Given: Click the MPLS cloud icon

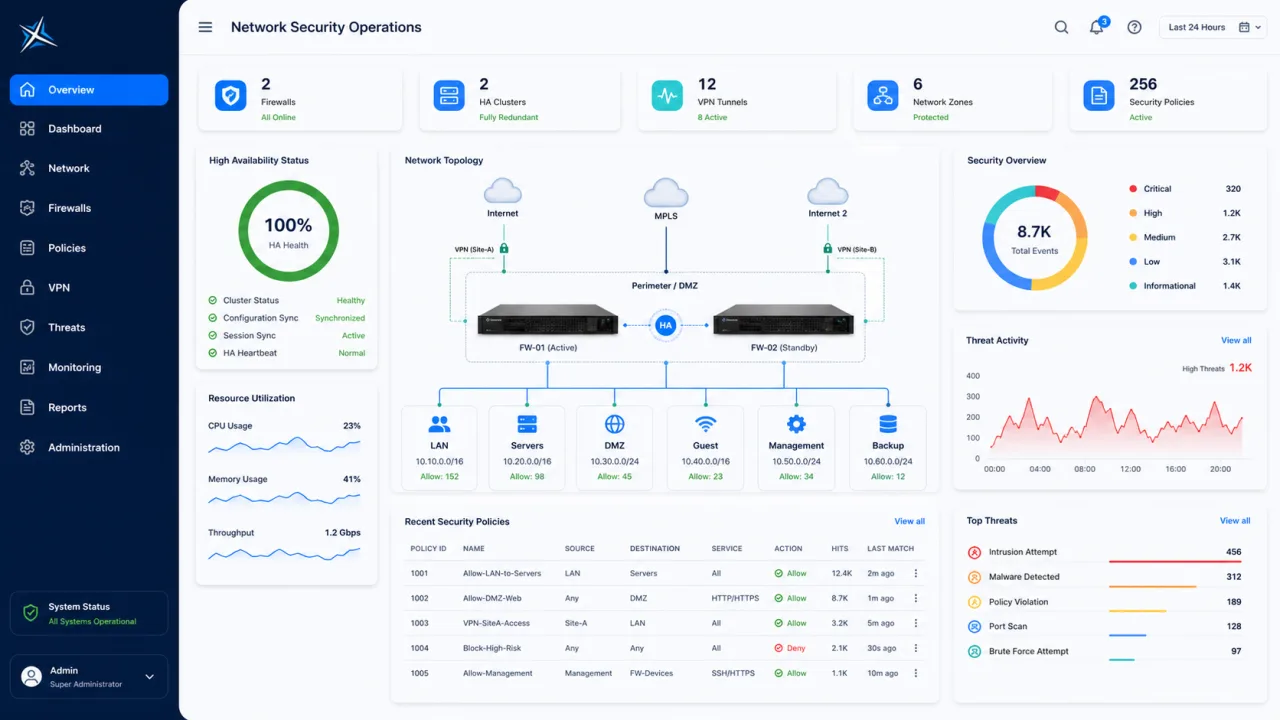Looking at the screenshot, I should pyautogui.click(x=666, y=192).
